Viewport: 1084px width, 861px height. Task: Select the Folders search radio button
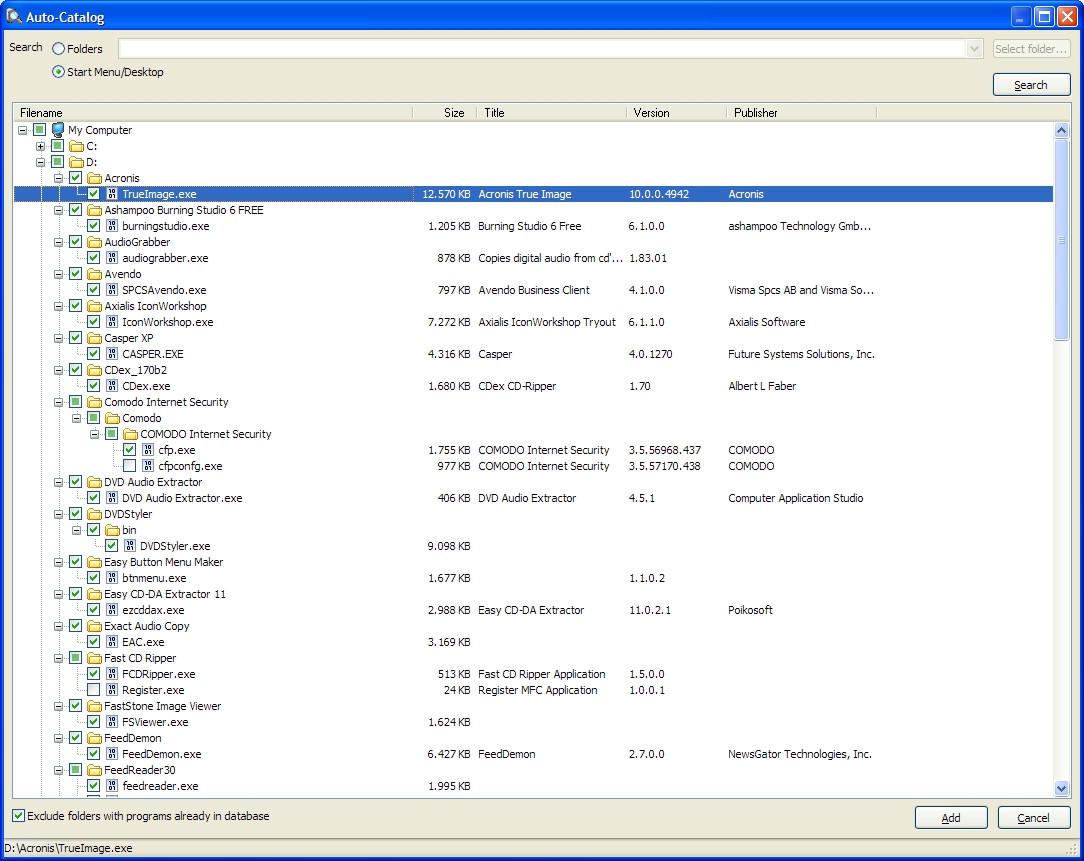(x=59, y=48)
